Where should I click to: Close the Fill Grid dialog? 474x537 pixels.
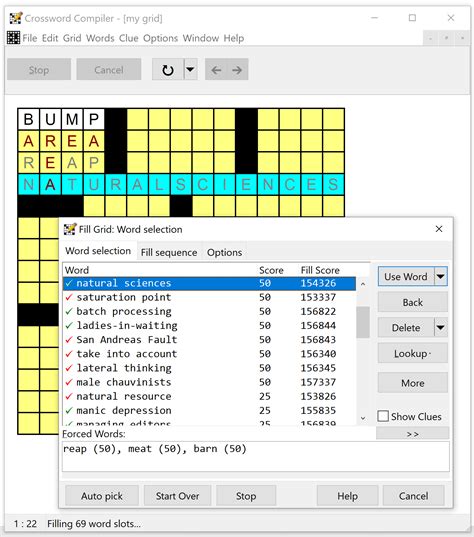pos(439,229)
